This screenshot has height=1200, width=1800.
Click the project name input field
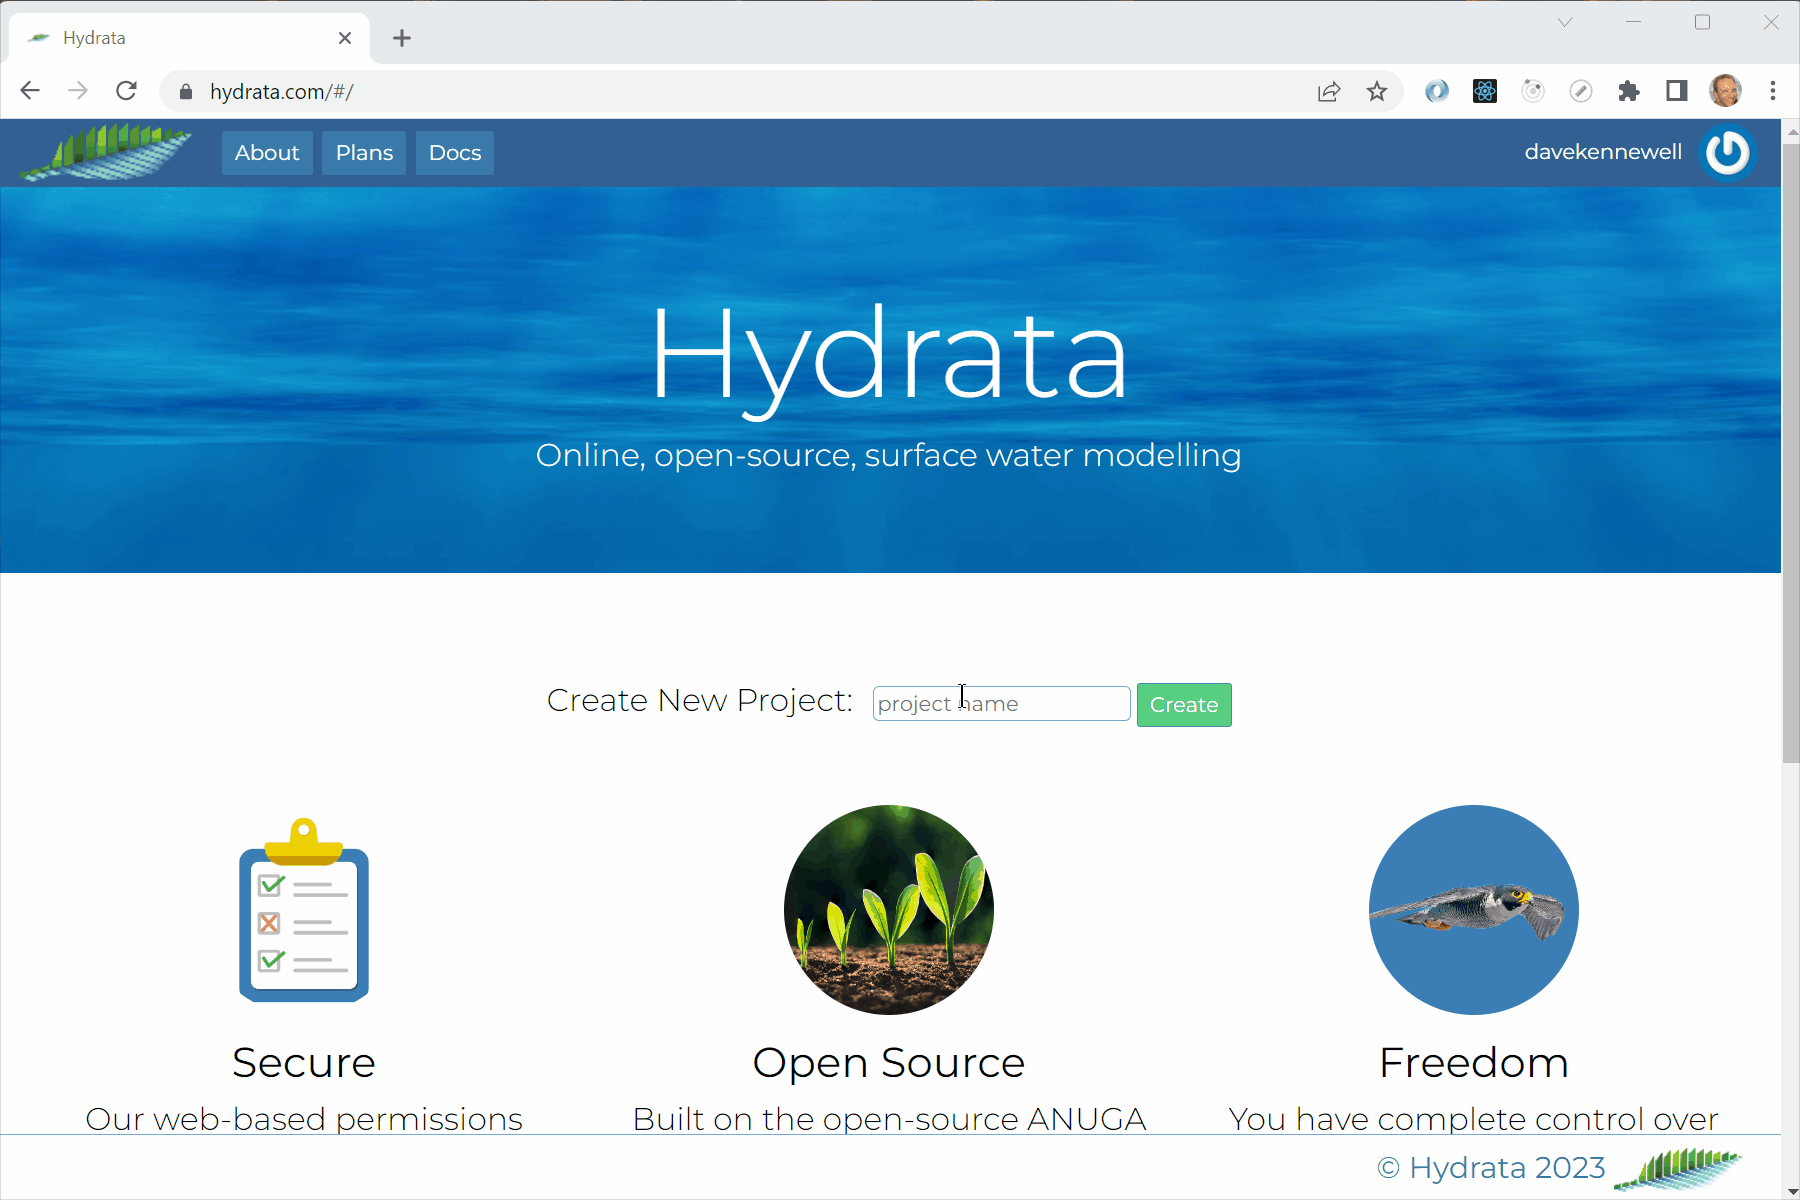[x=1001, y=704]
